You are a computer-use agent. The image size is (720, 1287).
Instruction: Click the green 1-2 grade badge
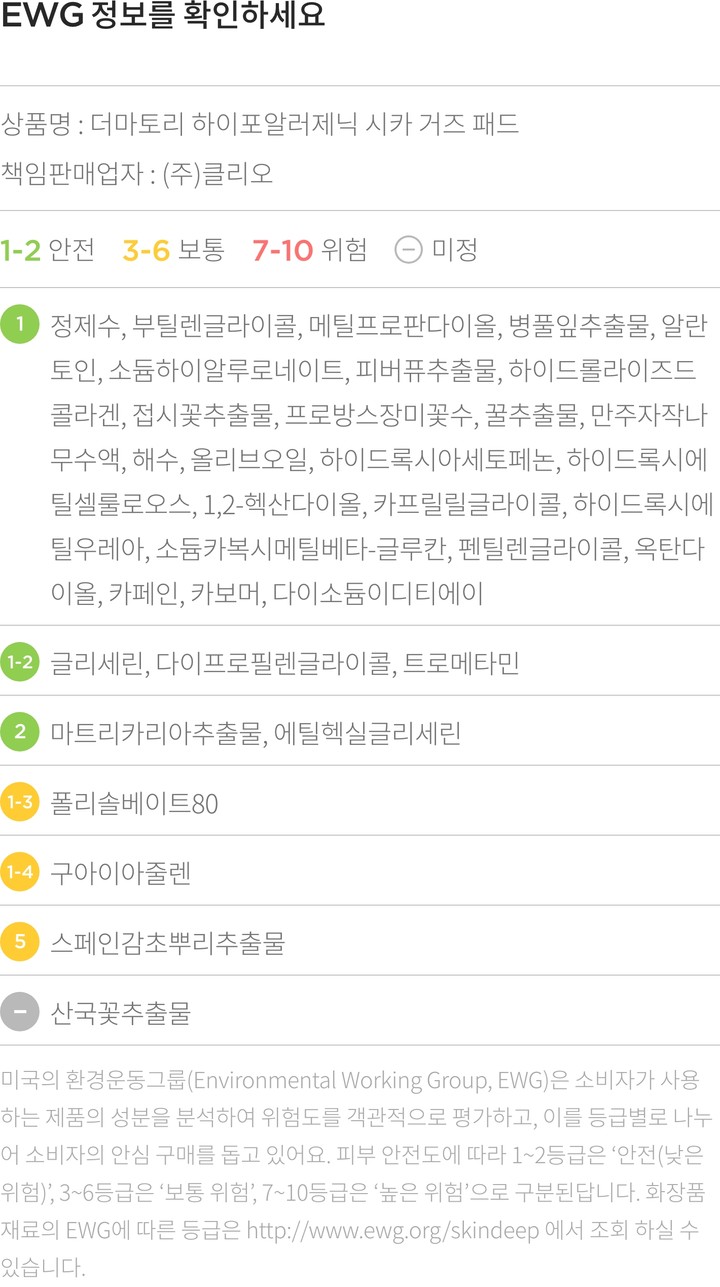point(20,662)
